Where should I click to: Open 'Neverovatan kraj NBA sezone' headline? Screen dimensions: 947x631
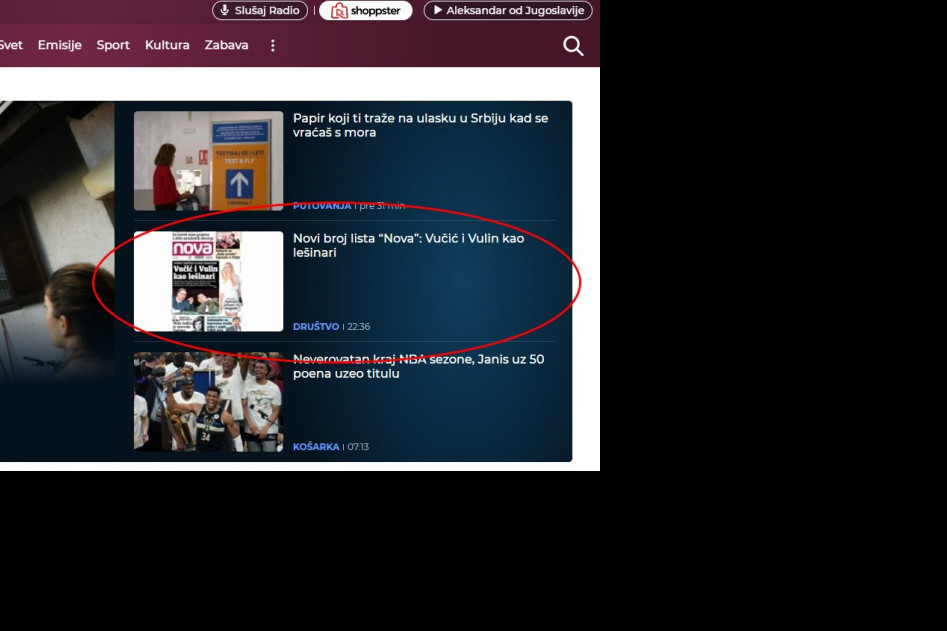pos(418,366)
